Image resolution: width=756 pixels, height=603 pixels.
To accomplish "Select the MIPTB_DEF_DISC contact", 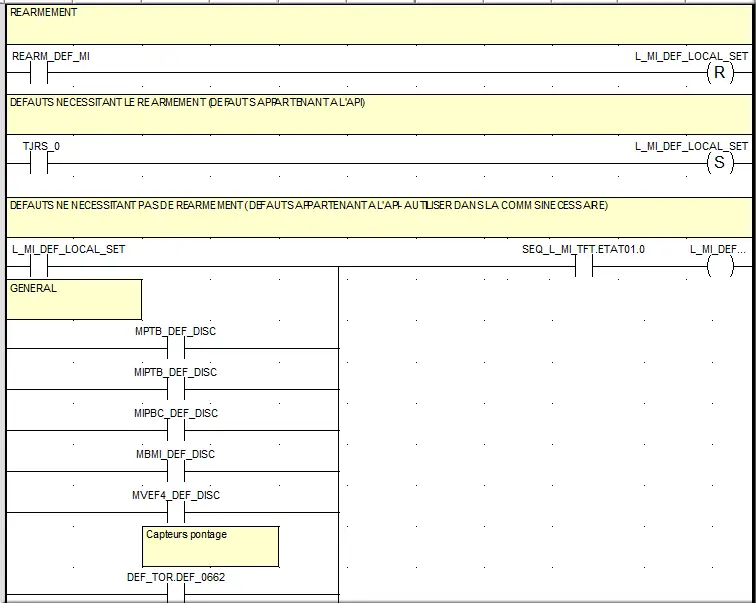I will point(176,389).
